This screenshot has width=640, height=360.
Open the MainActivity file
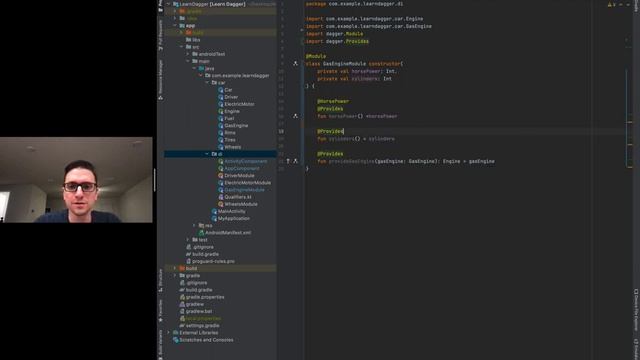pos(229,211)
